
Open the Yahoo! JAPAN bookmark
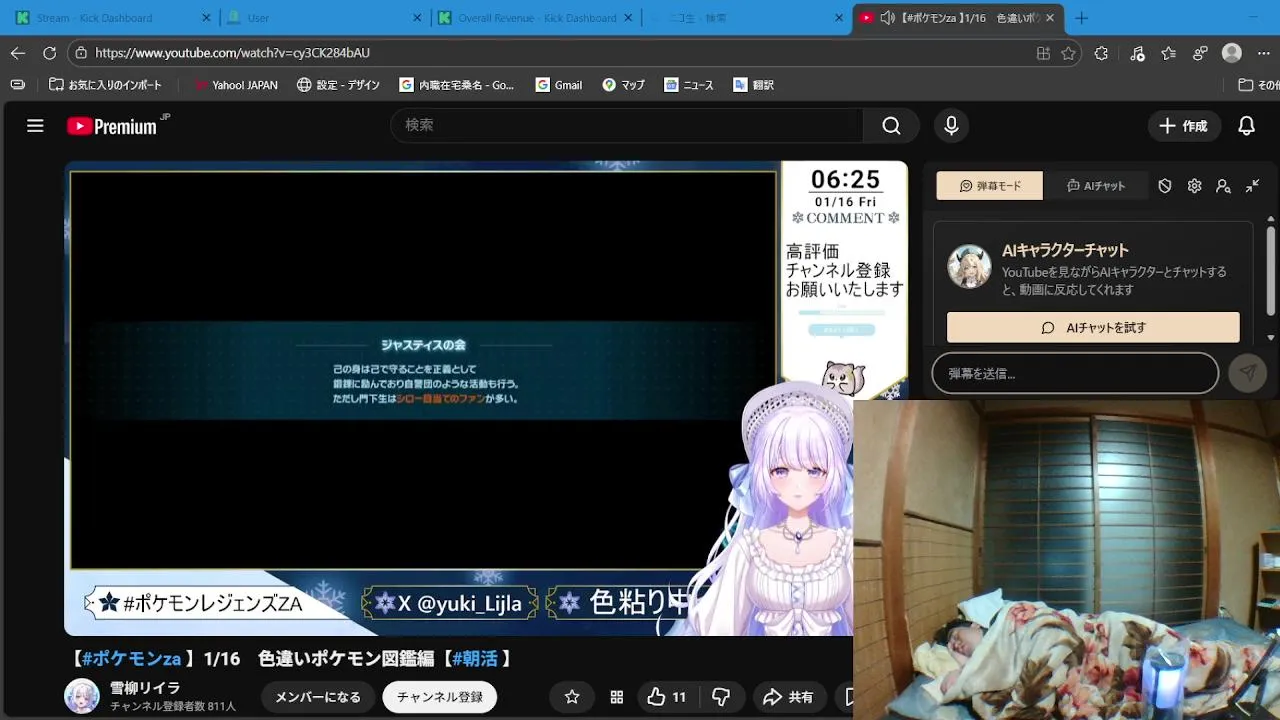(x=236, y=85)
